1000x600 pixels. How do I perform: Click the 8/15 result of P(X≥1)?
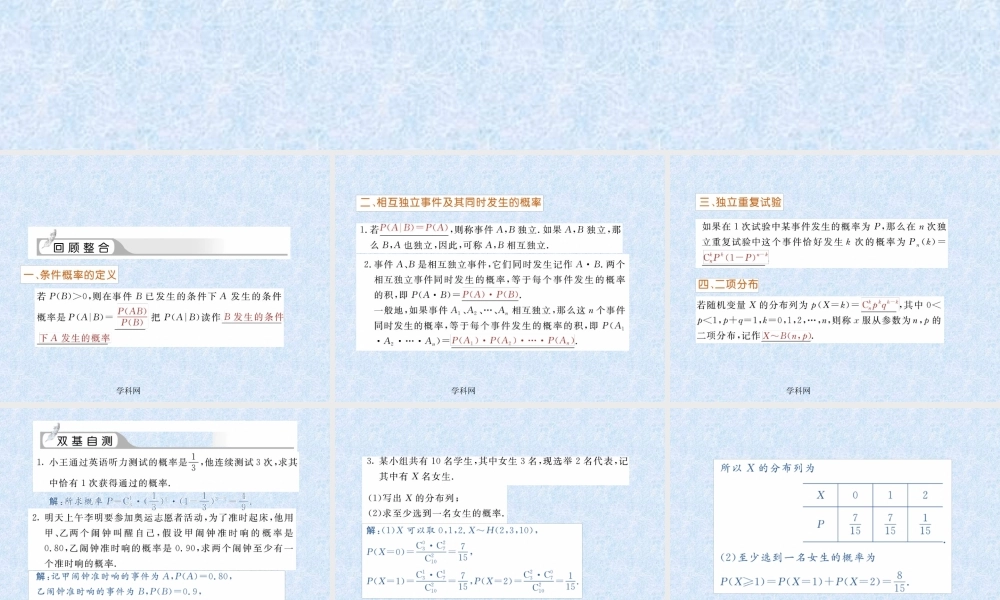899,581
